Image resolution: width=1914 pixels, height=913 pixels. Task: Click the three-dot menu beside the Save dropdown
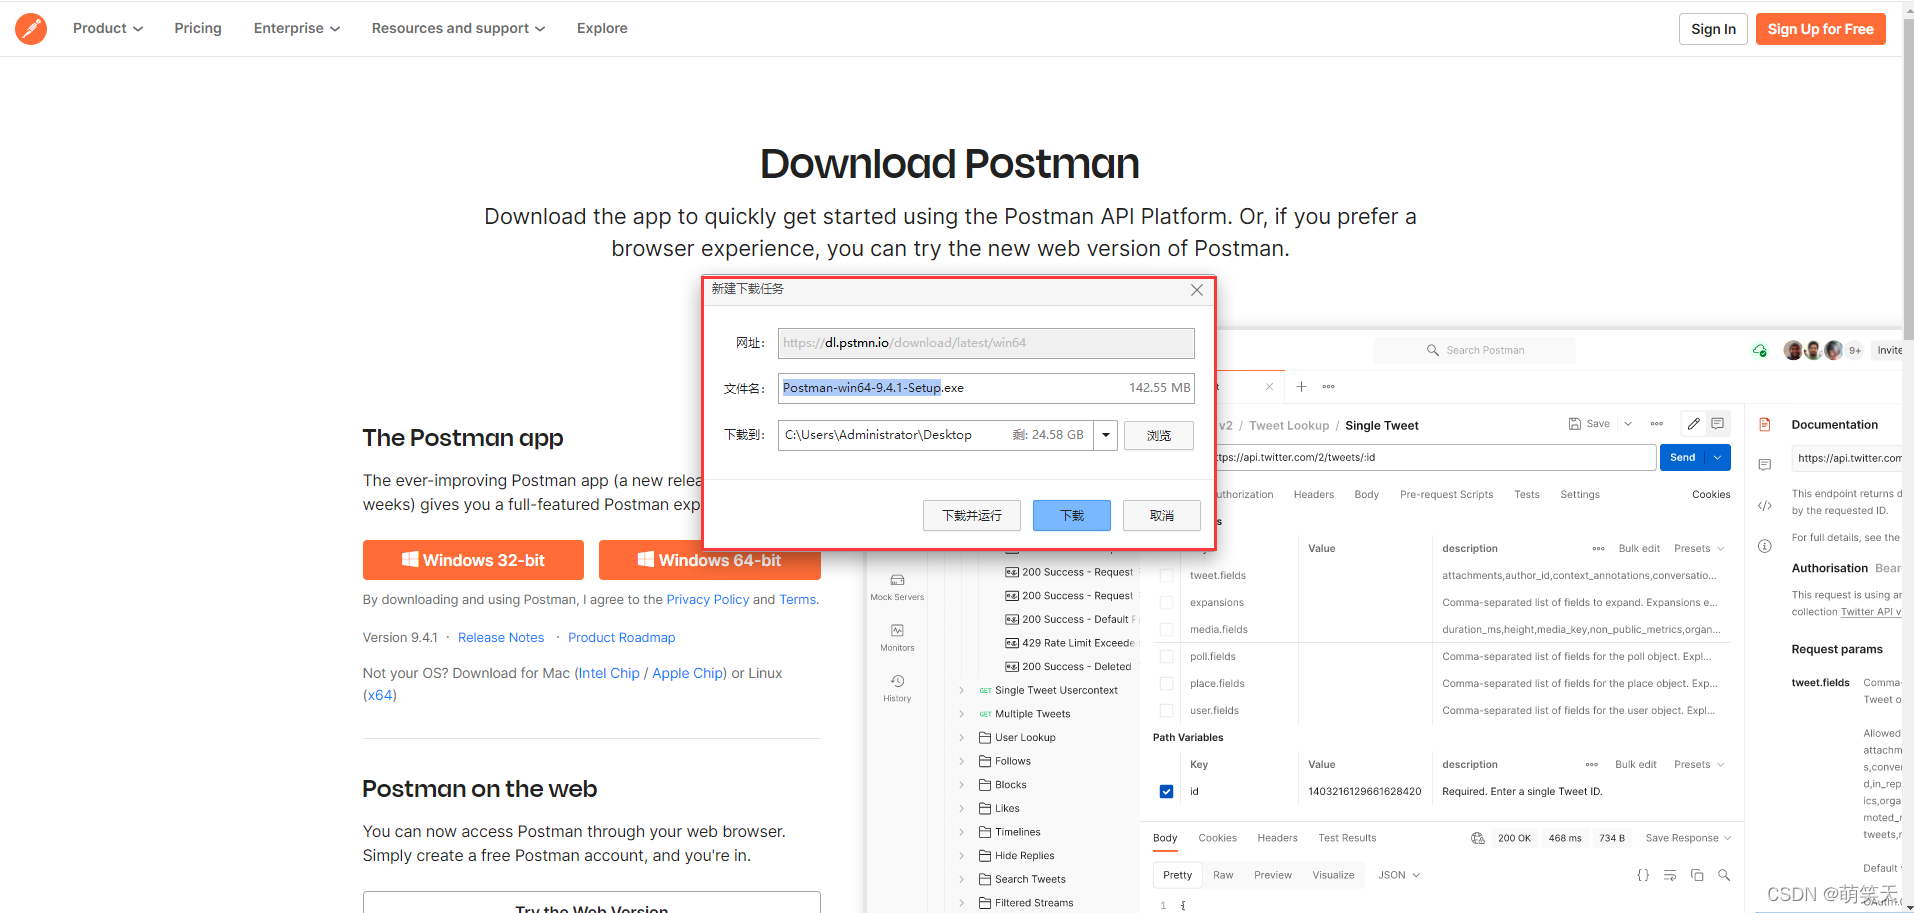click(1657, 424)
